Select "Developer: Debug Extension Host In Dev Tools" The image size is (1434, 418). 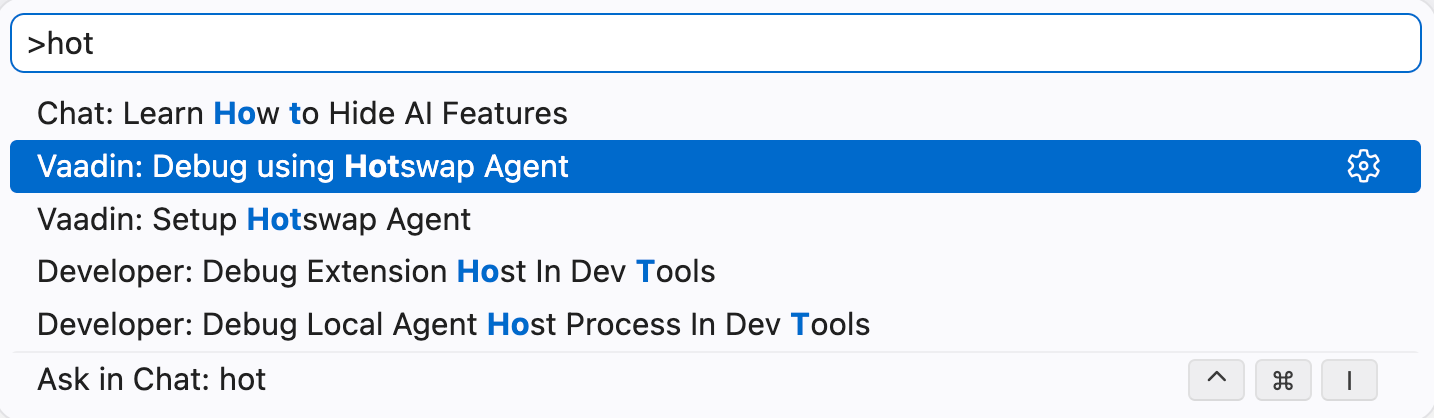[x=716, y=272]
